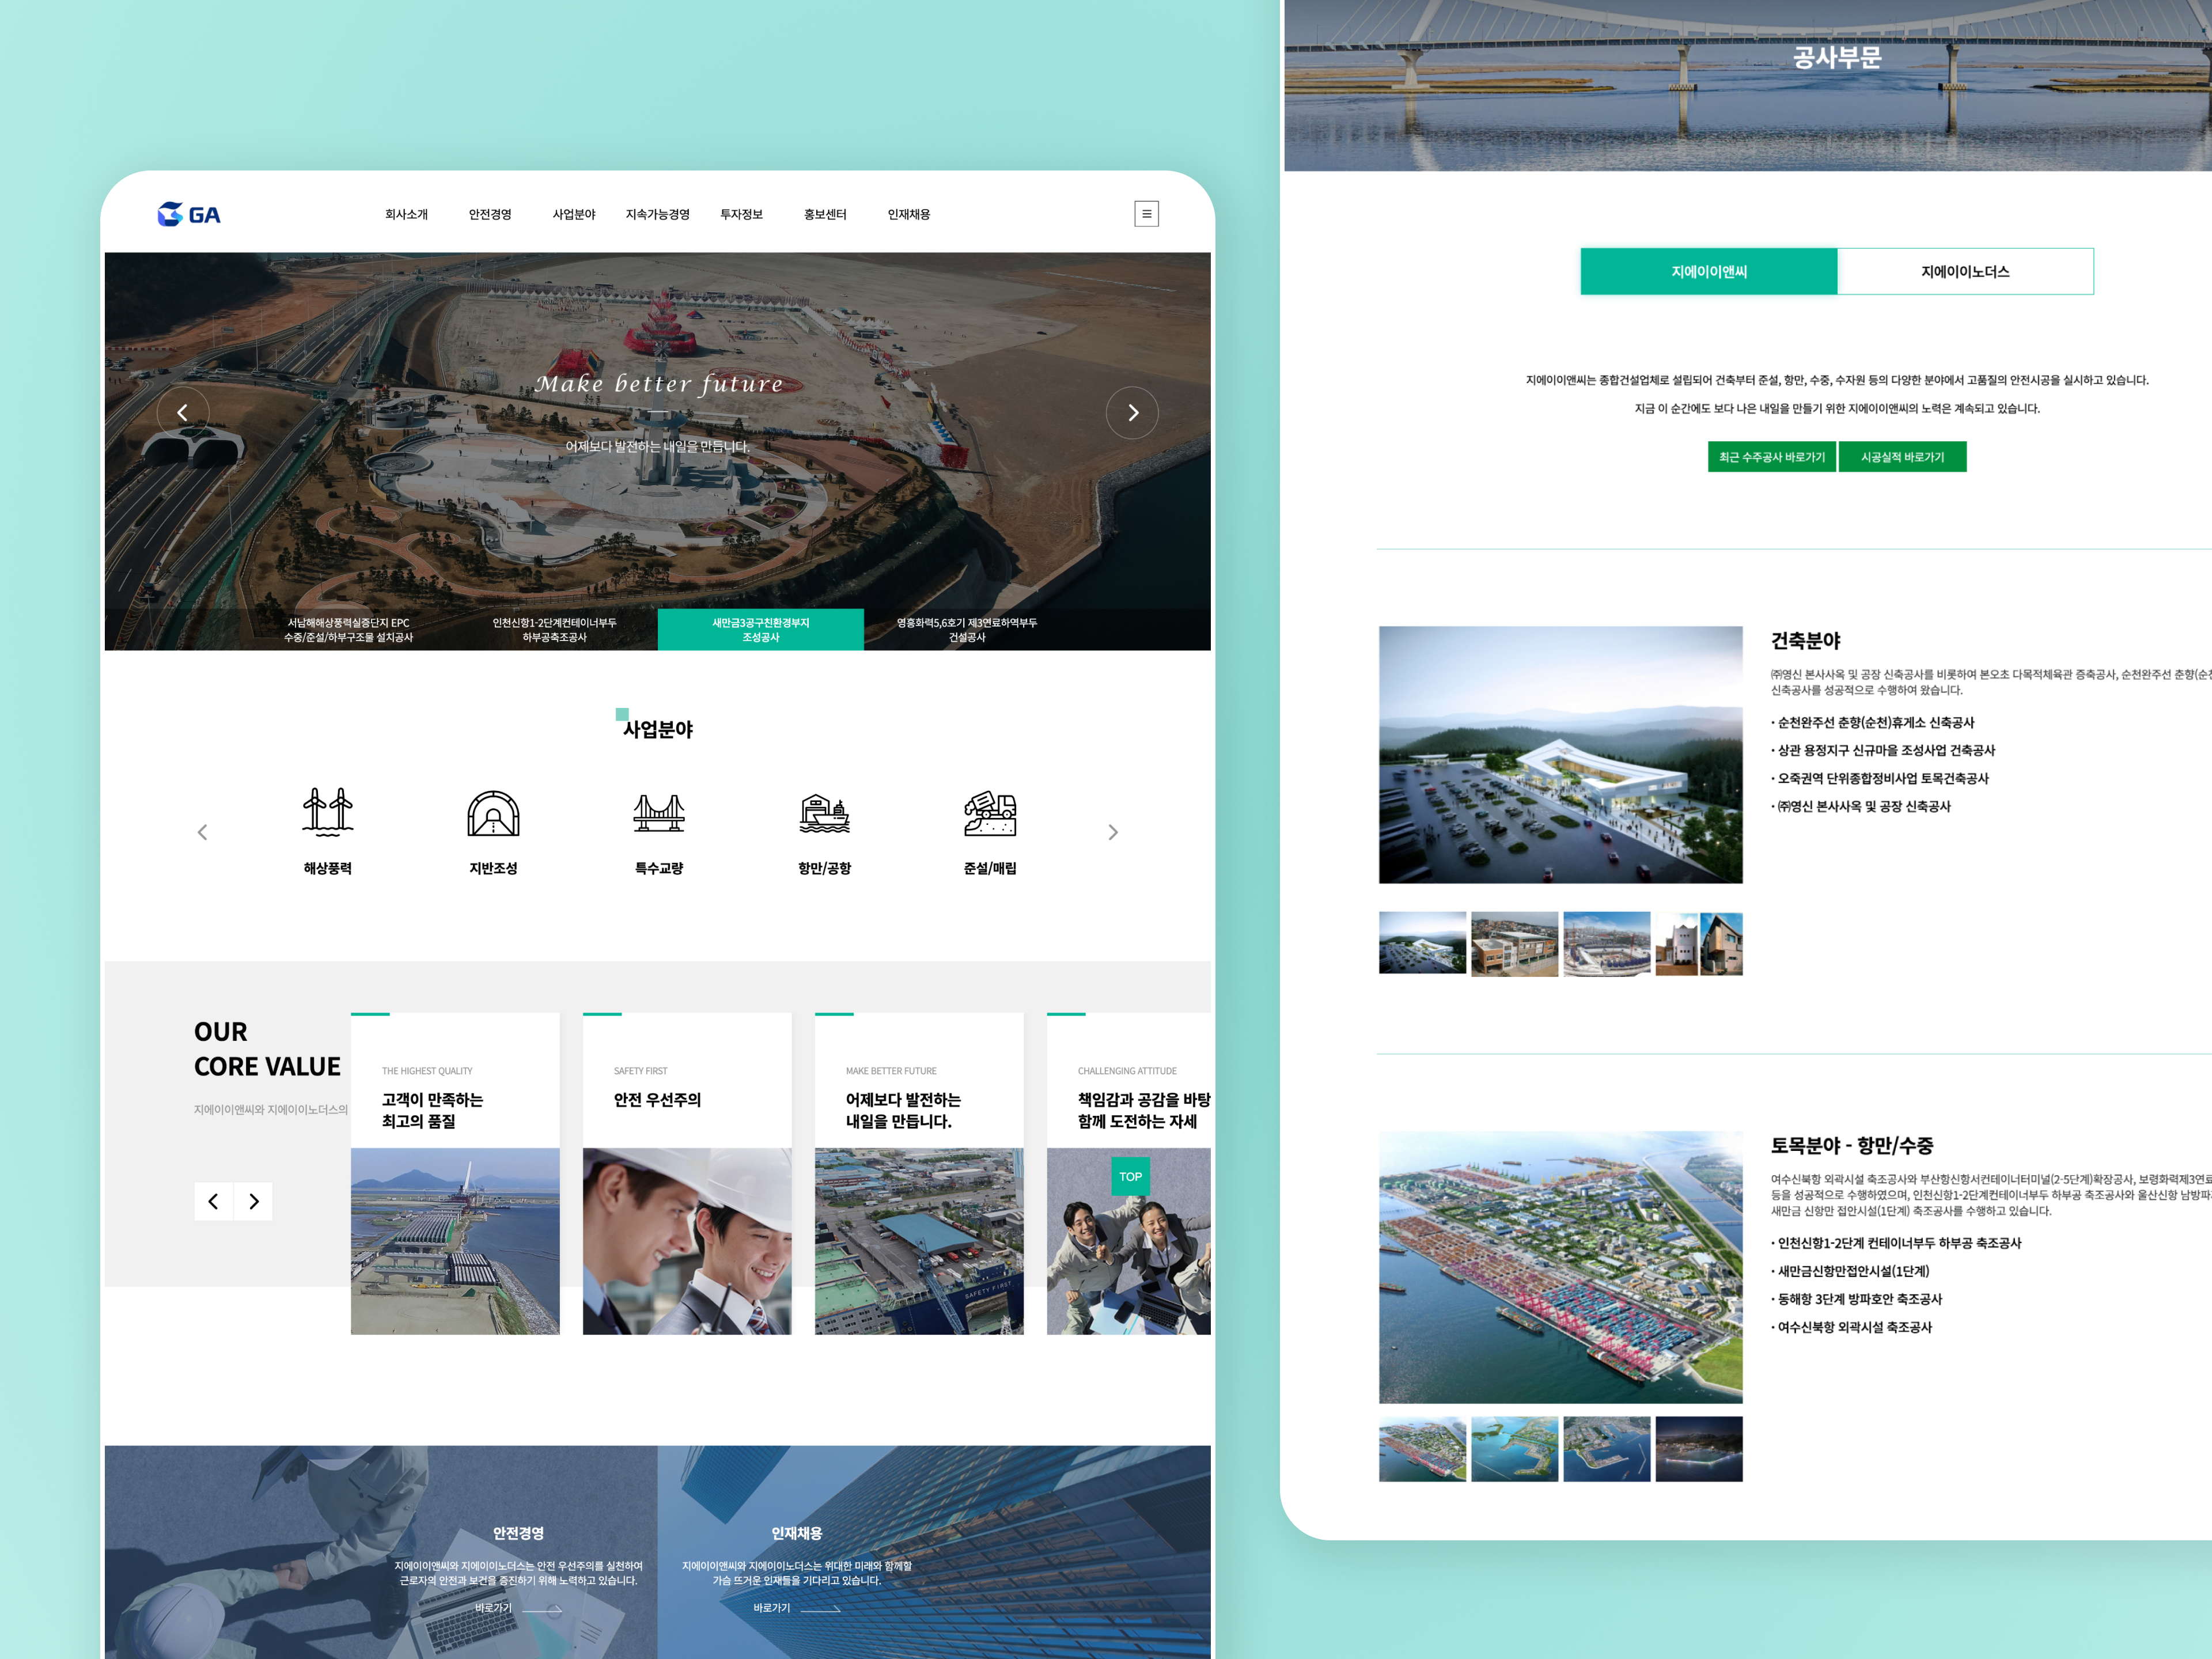Open 회사소개 menu item
Image resolution: width=2212 pixels, height=1659 pixels.
pos(406,215)
